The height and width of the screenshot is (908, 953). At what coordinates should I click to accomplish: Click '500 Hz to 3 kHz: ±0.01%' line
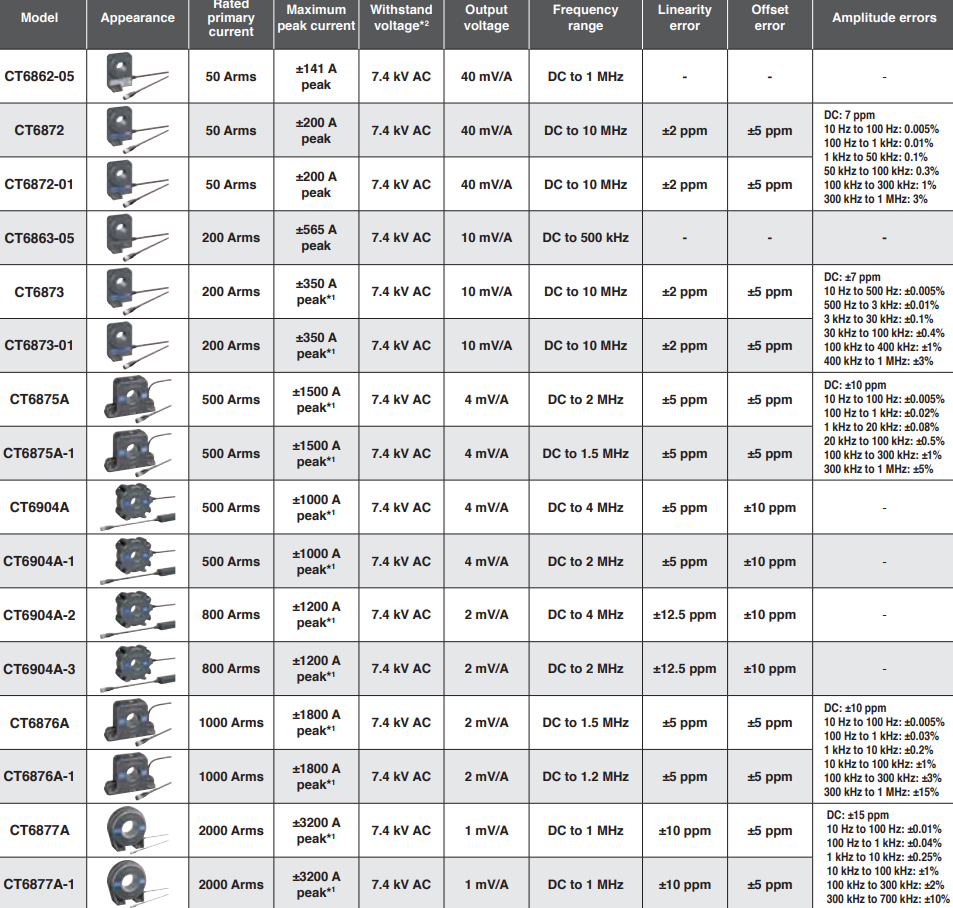click(881, 305)
